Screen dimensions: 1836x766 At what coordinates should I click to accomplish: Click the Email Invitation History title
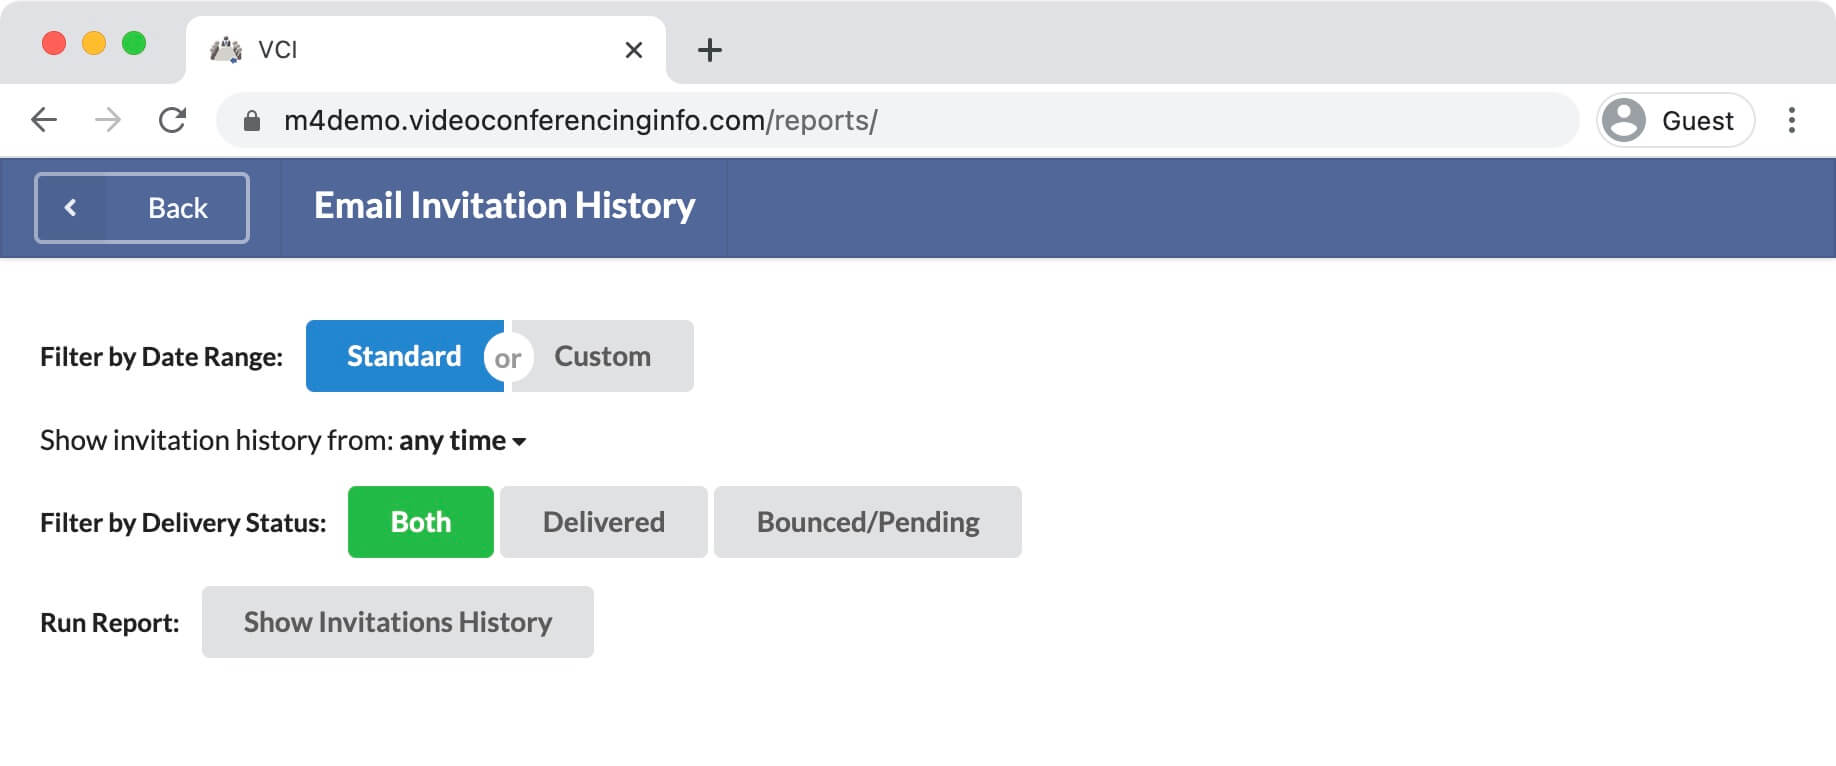coord(504,206)
